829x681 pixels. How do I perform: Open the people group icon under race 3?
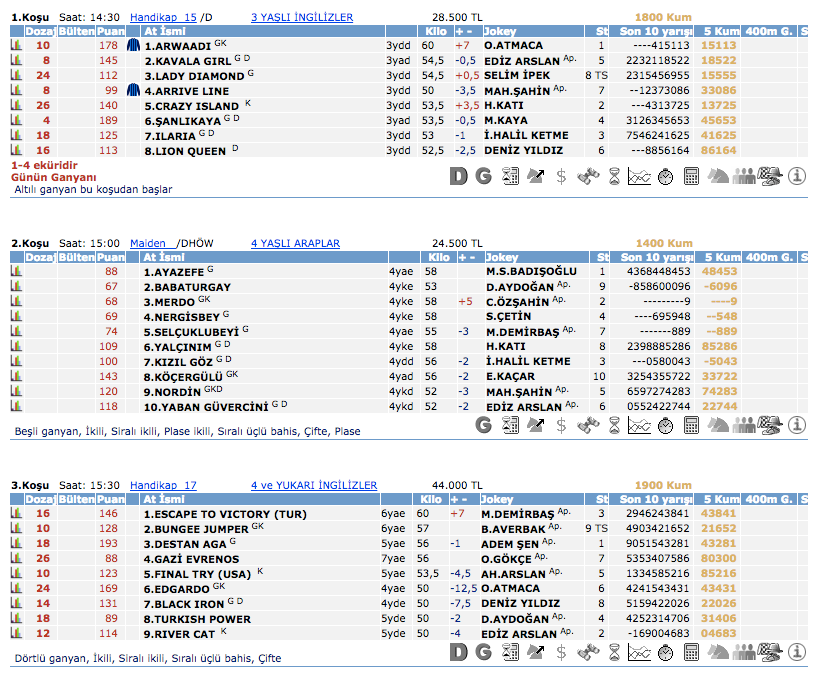pyautogui.click(x=744, y=653)
